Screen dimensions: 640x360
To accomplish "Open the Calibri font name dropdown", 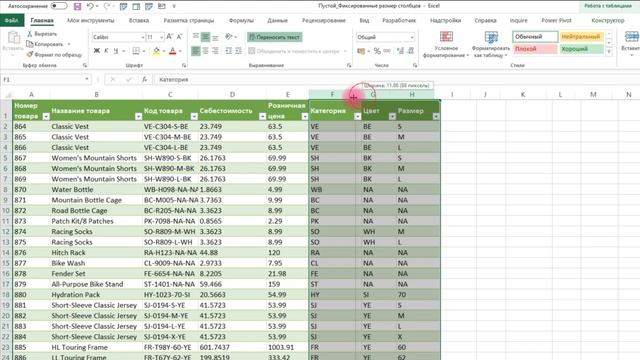I will pyautogui.click(x=142, y=37).
